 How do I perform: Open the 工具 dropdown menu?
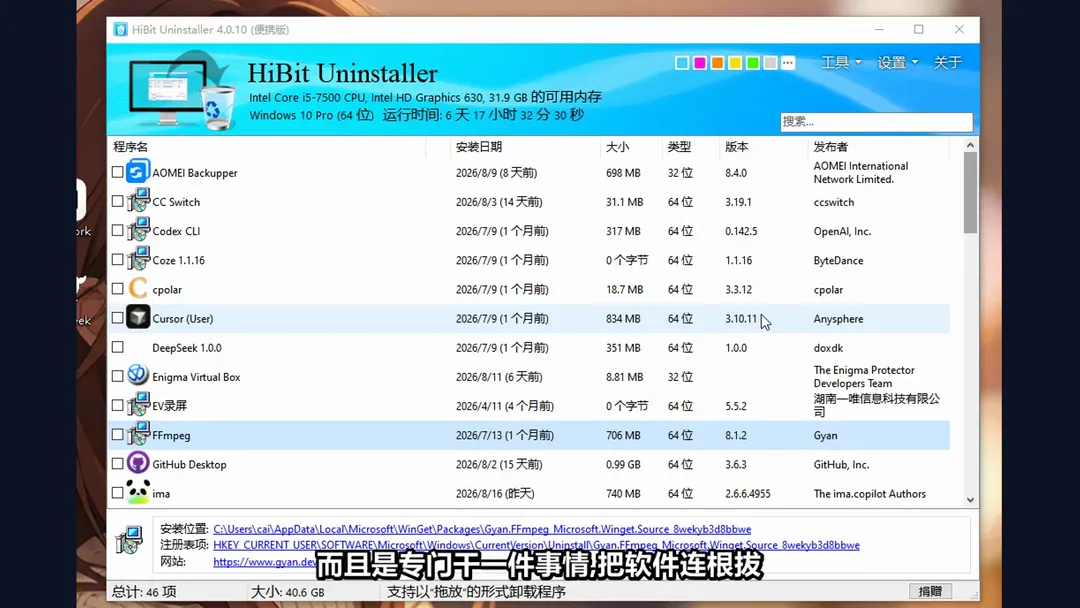pyautogui.click(x=841, y=63)
